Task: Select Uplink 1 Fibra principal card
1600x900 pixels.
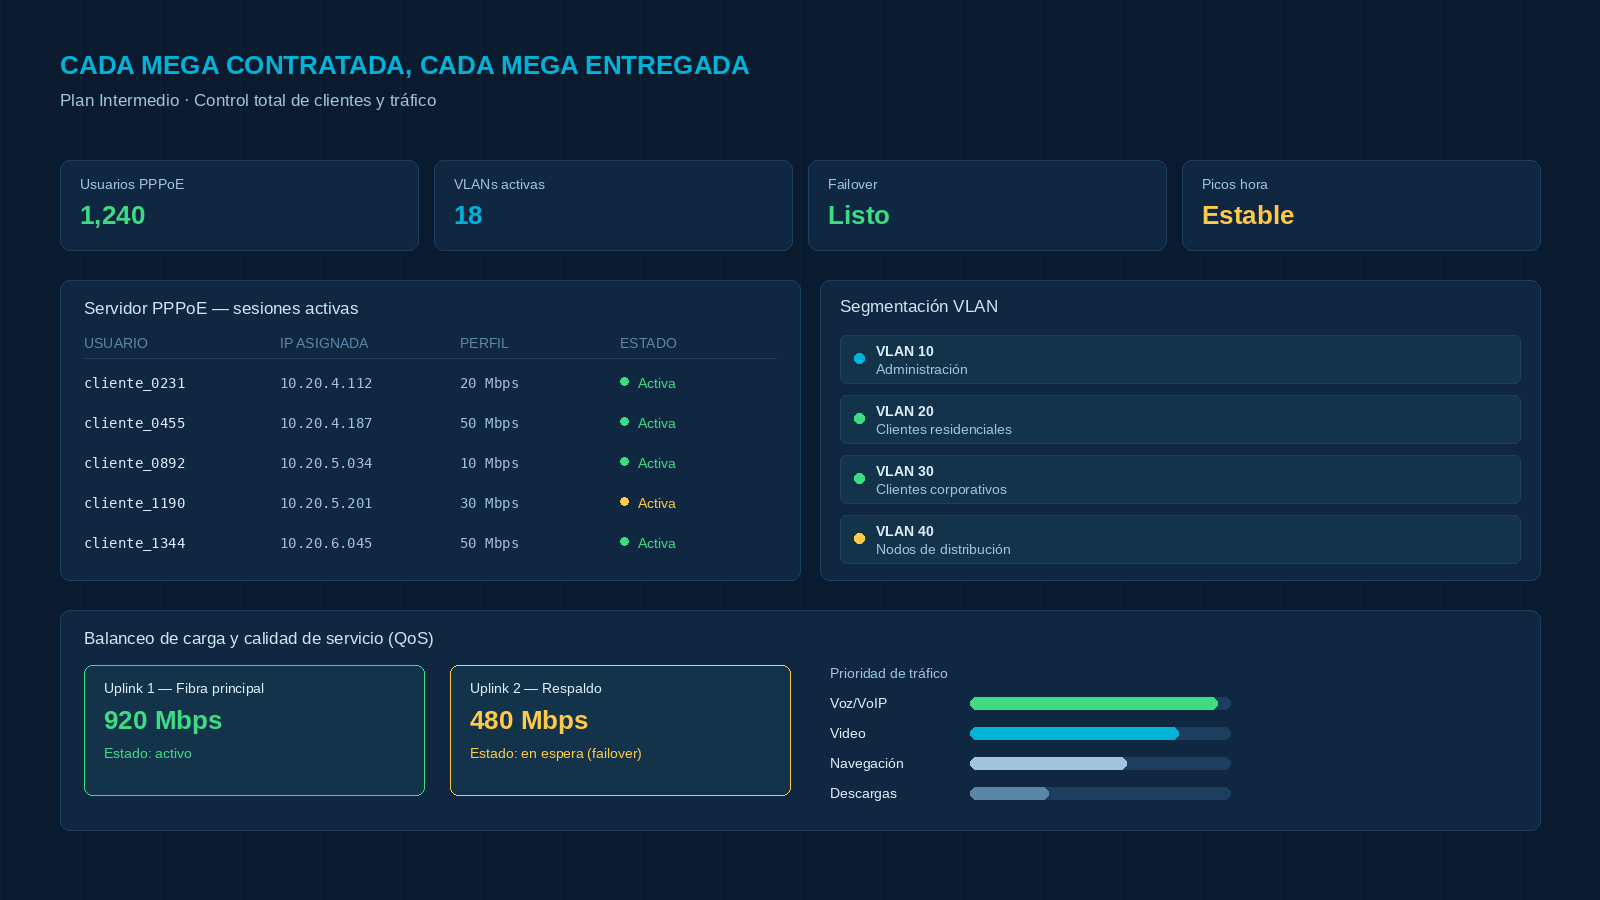Action: [x=254, y=731]
